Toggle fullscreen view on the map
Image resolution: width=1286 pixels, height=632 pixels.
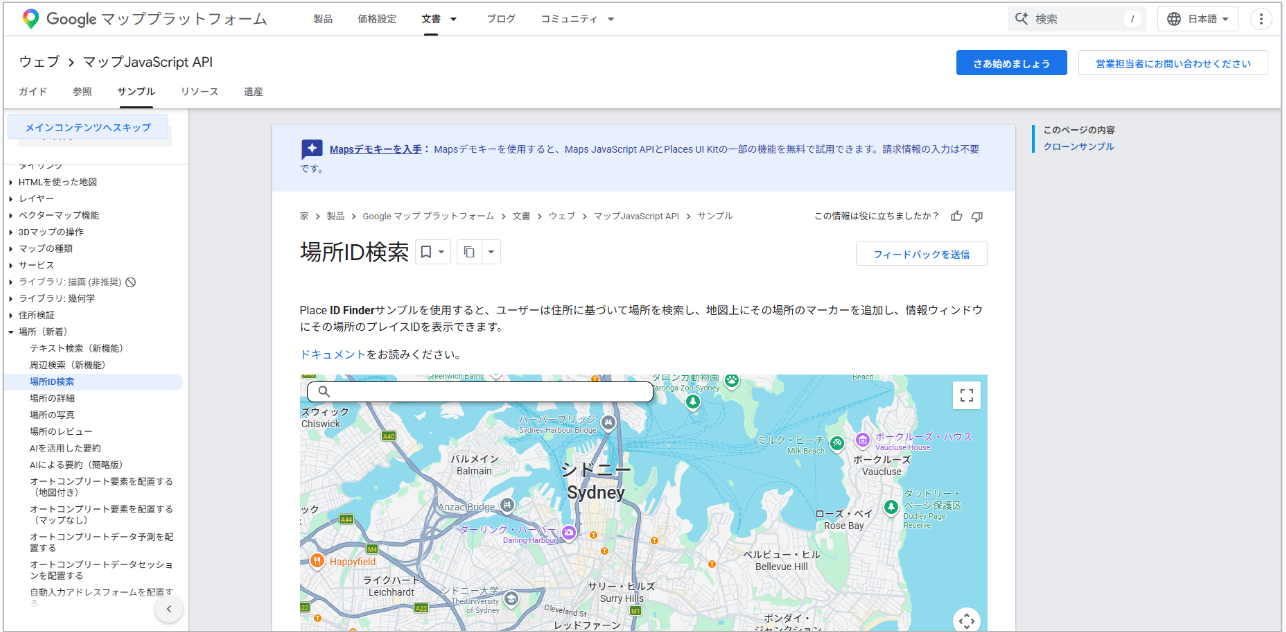point(966,395)
